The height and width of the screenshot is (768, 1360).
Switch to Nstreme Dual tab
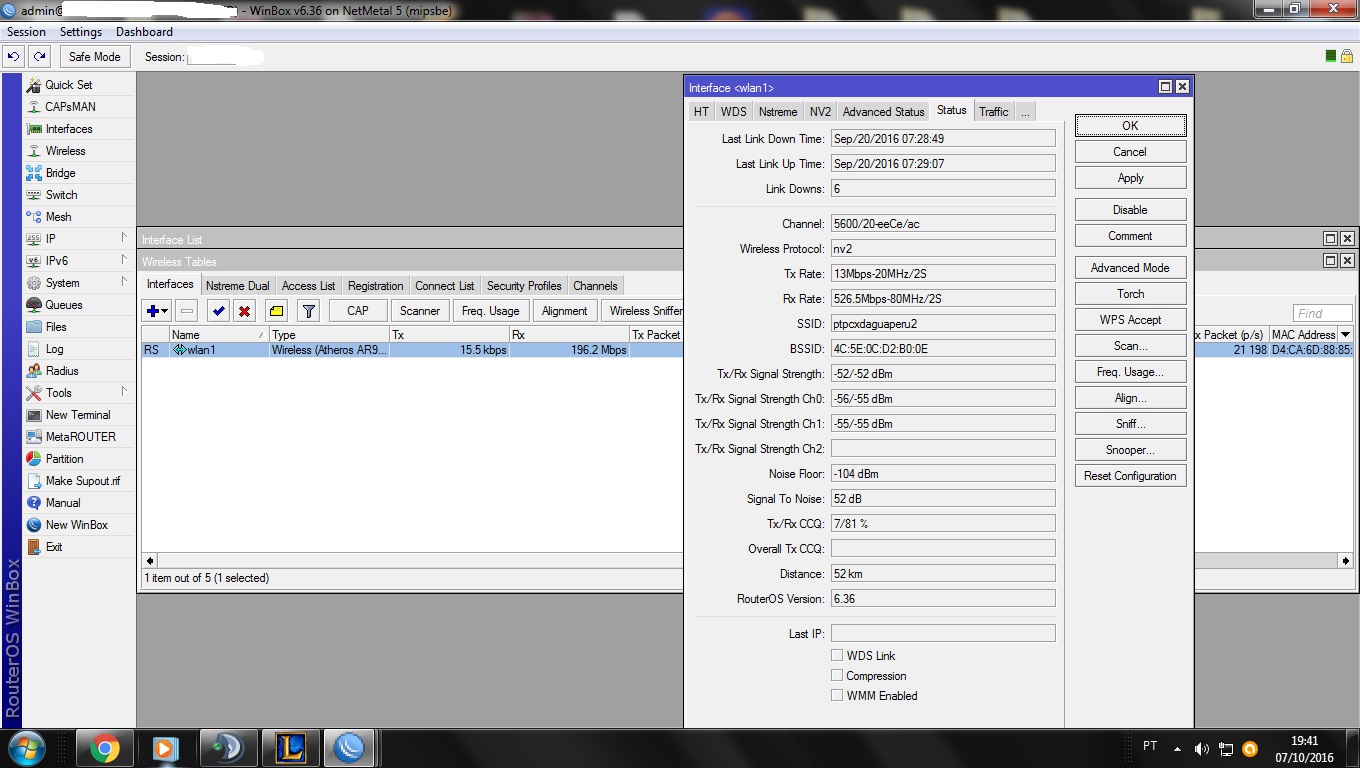(238, 286)
